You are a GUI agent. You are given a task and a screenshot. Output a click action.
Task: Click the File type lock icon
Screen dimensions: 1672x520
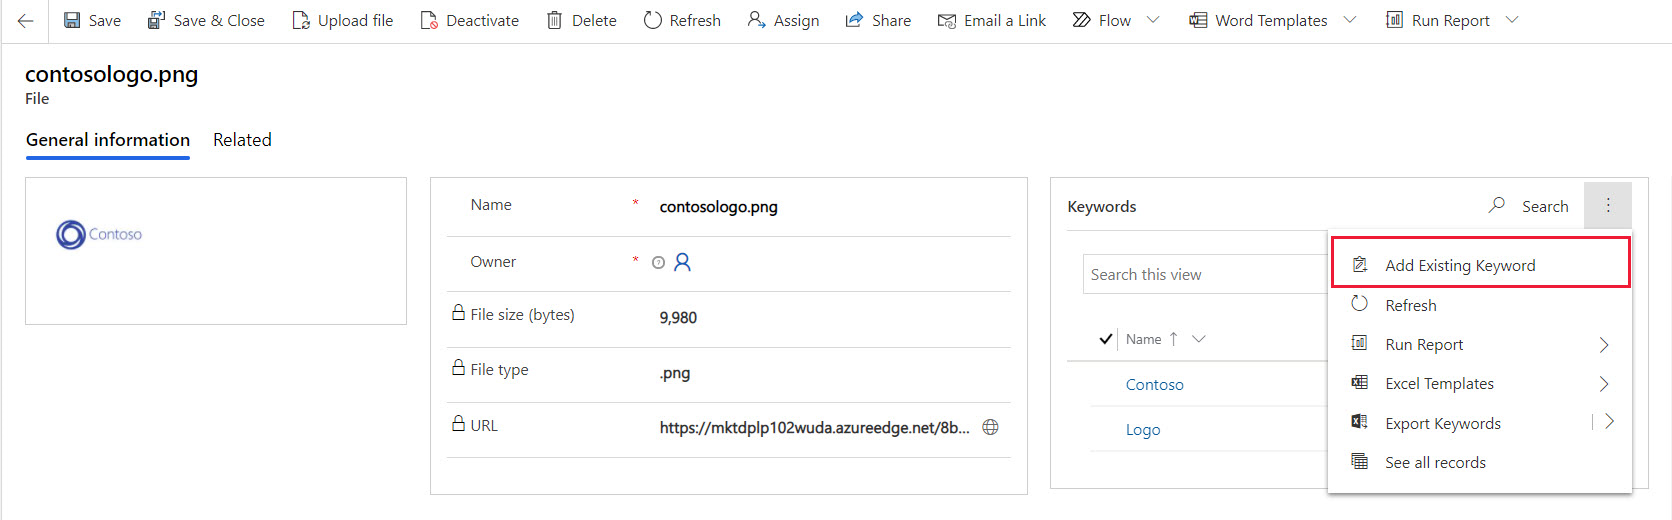click(x=458, y=368)
